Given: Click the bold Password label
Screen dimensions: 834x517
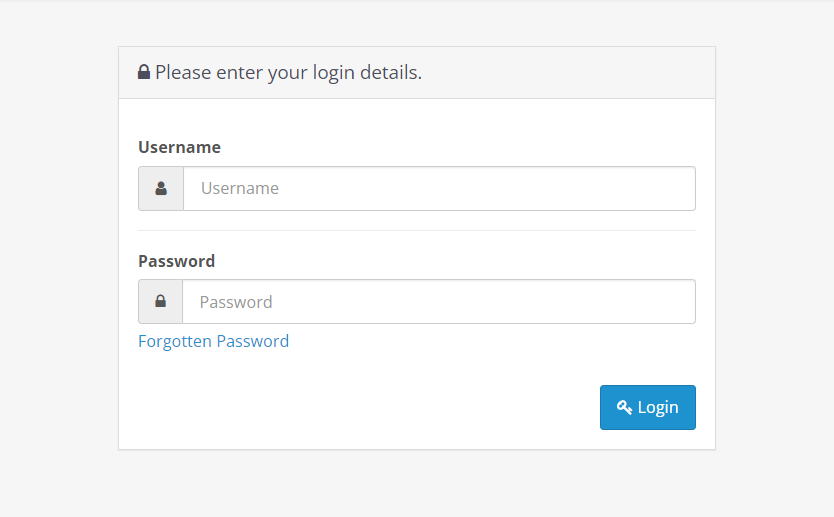Looking at the screenshot, I should [x=176, y=261].
